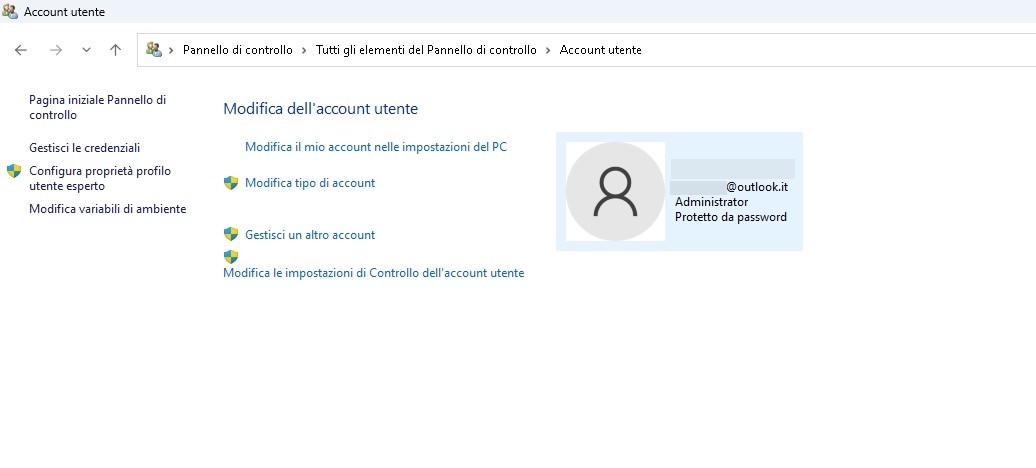This screenshot has width=1036, height=468.
Task: Open Modifica il mio account nelle impostazioni
Action: (375, 147)
